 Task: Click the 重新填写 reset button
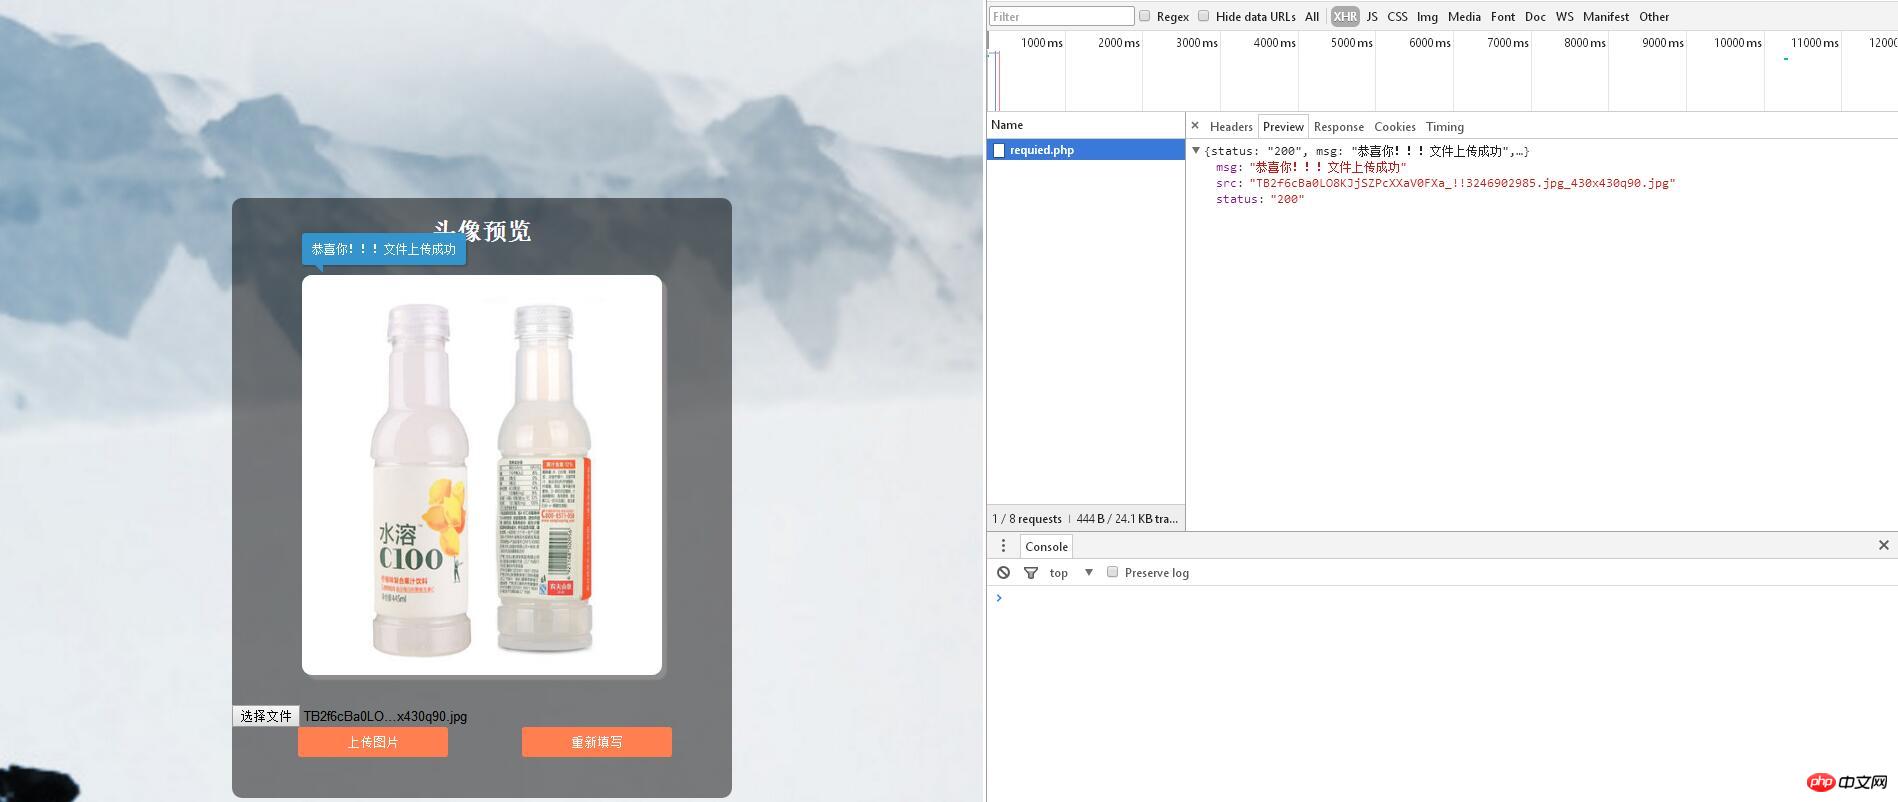(597, 742)
